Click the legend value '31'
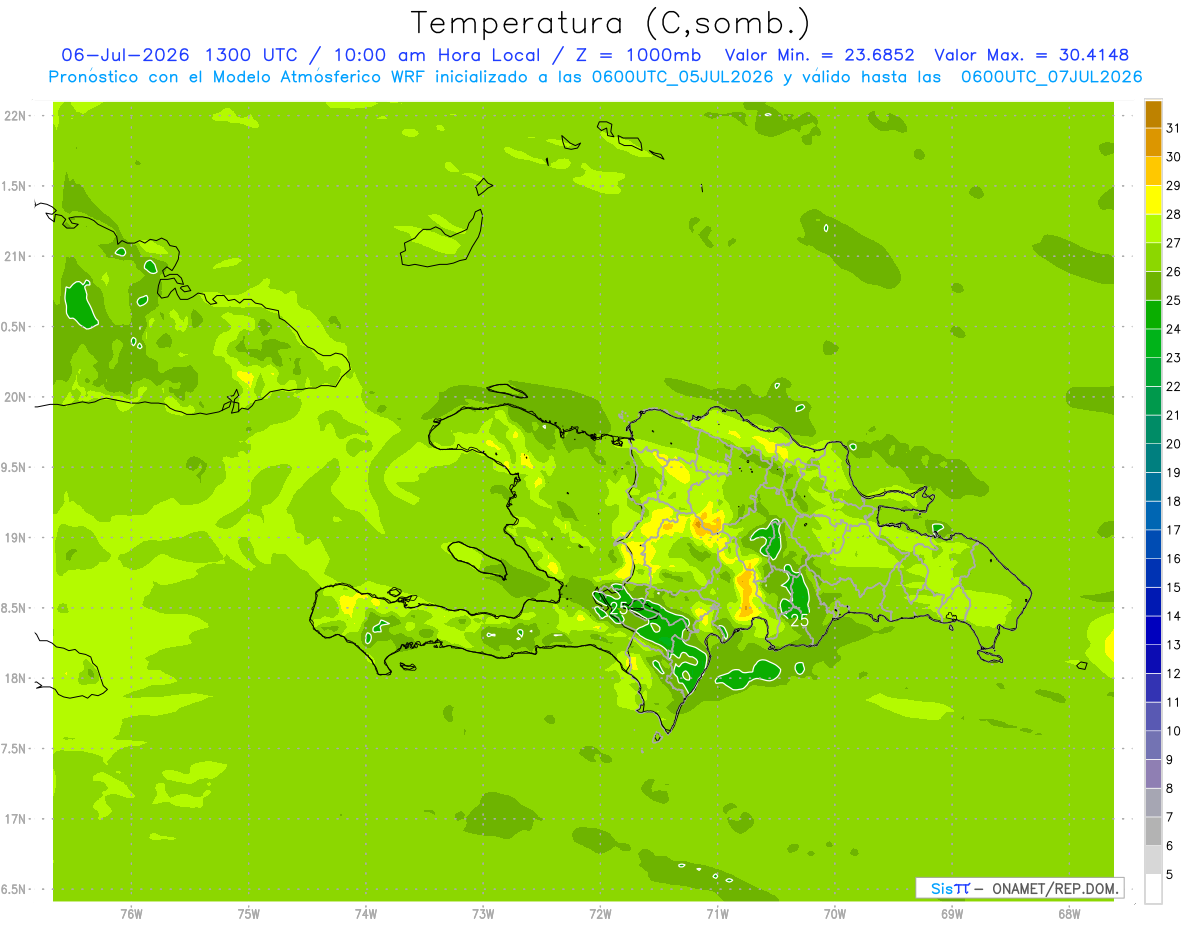The width and height of the screenshot is (1200, 927). pyautogui.click(x=1174, y=128)
